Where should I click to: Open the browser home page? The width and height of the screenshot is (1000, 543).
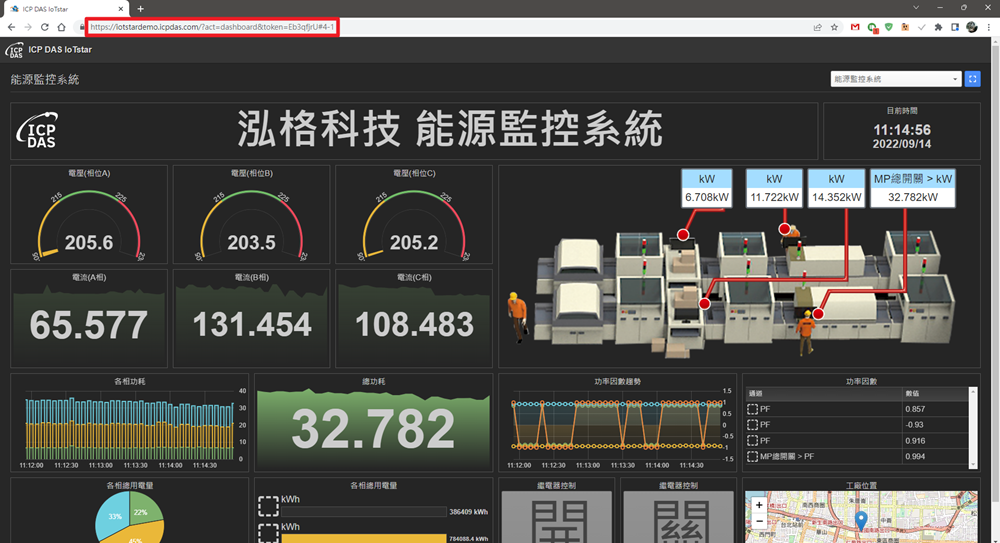(x=61, y=27)
